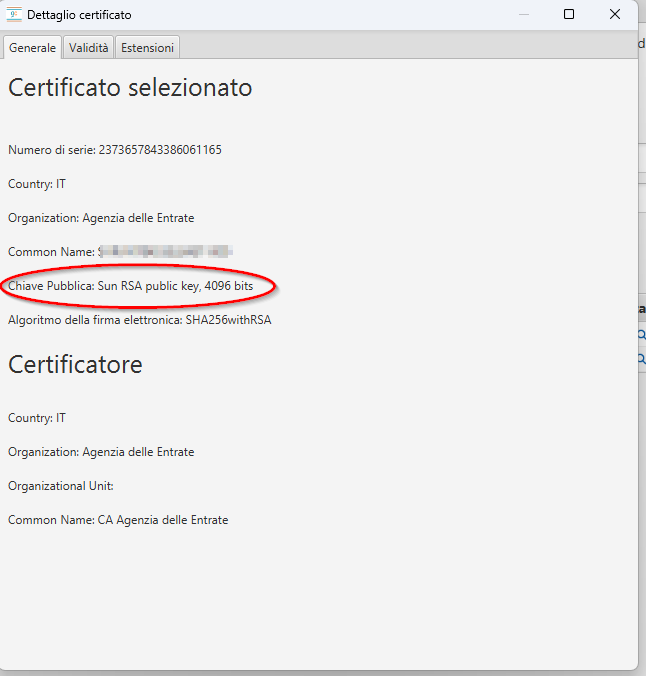Image resolution: width=646 pixels, height=676 pixels.
Task: Click the 'Algoritmo della firma elettronica: SHA256withRSA' line
Action: click(140, 320)
